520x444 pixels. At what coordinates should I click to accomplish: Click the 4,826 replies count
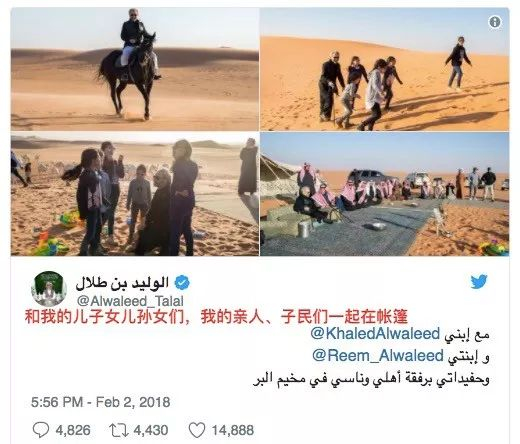tap(73, 430)
